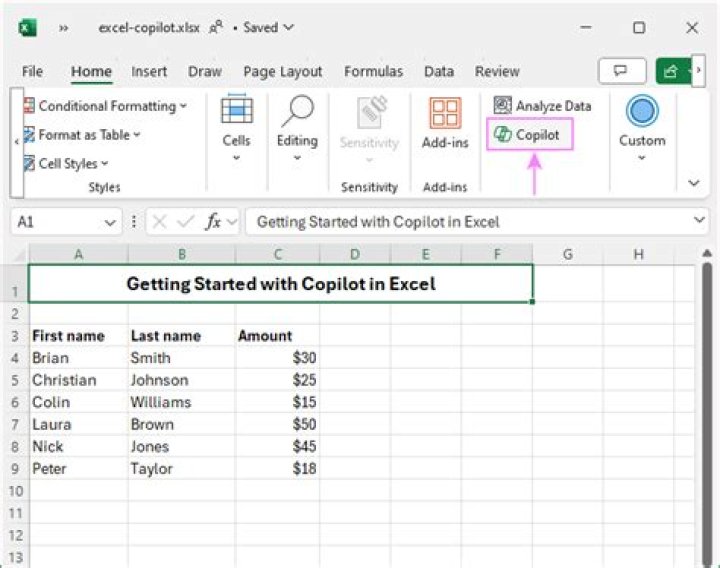
Task: Open the Review tab
Action: pyautogui.click(x=497, y=72)
